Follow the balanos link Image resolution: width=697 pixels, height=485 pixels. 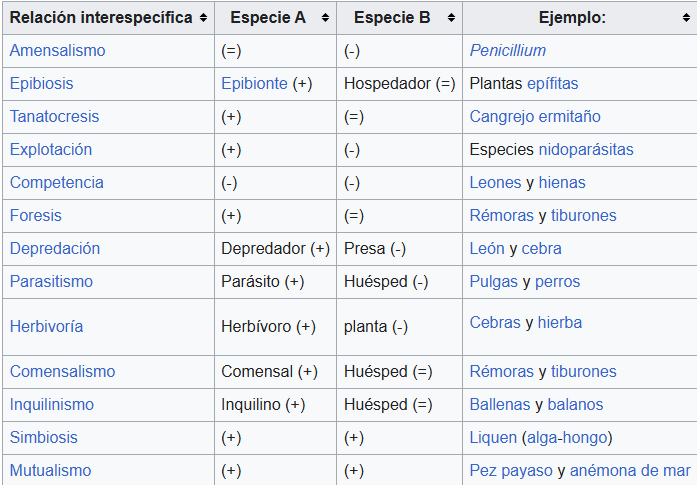575,405
